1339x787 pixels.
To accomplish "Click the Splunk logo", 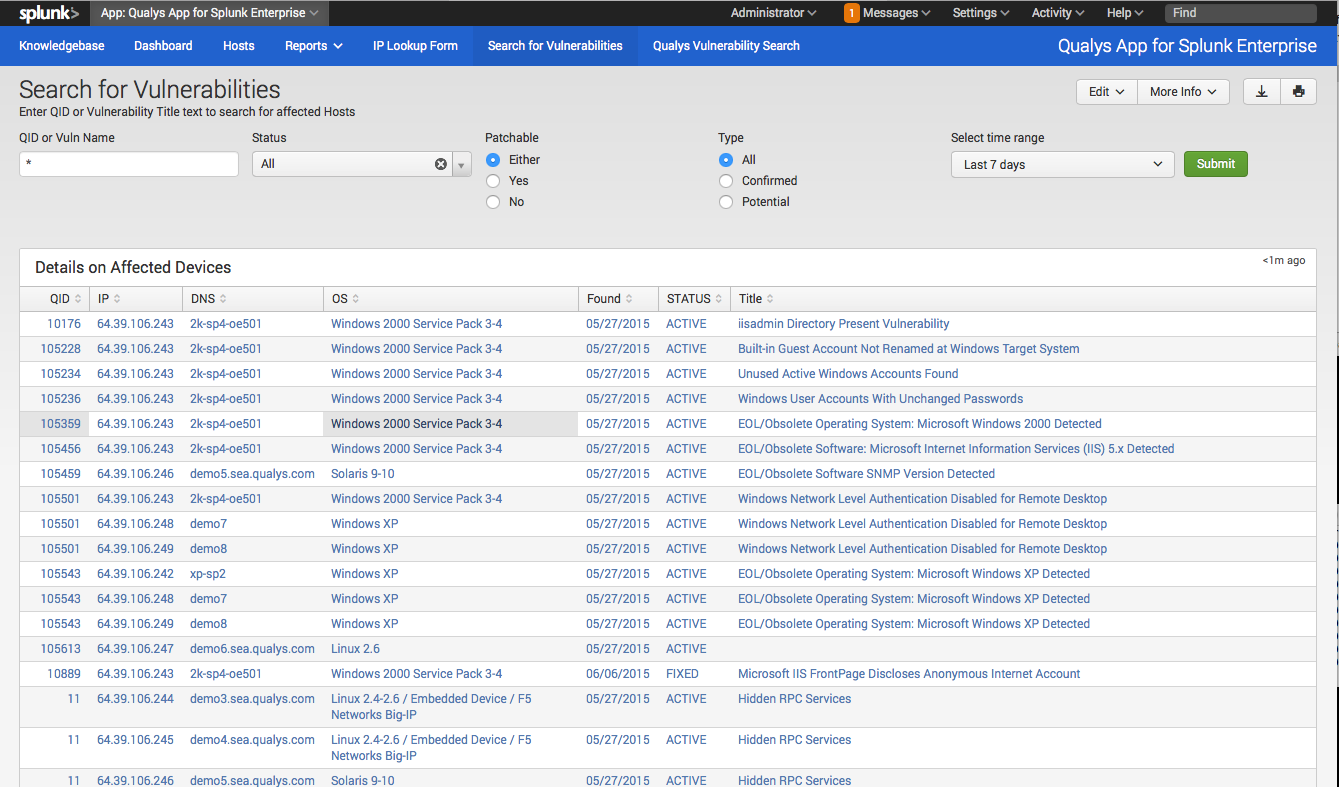I will [x=49, y=13].
